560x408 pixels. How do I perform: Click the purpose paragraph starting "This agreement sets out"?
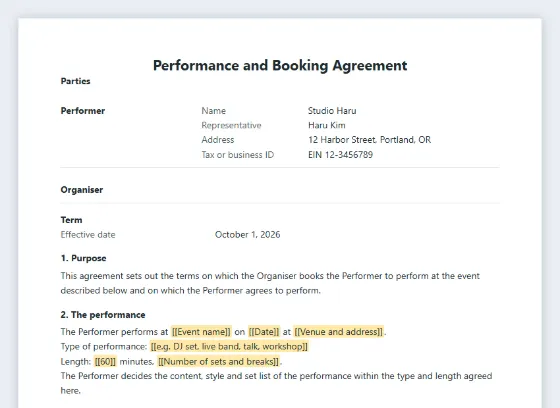[x=270, y=283]
